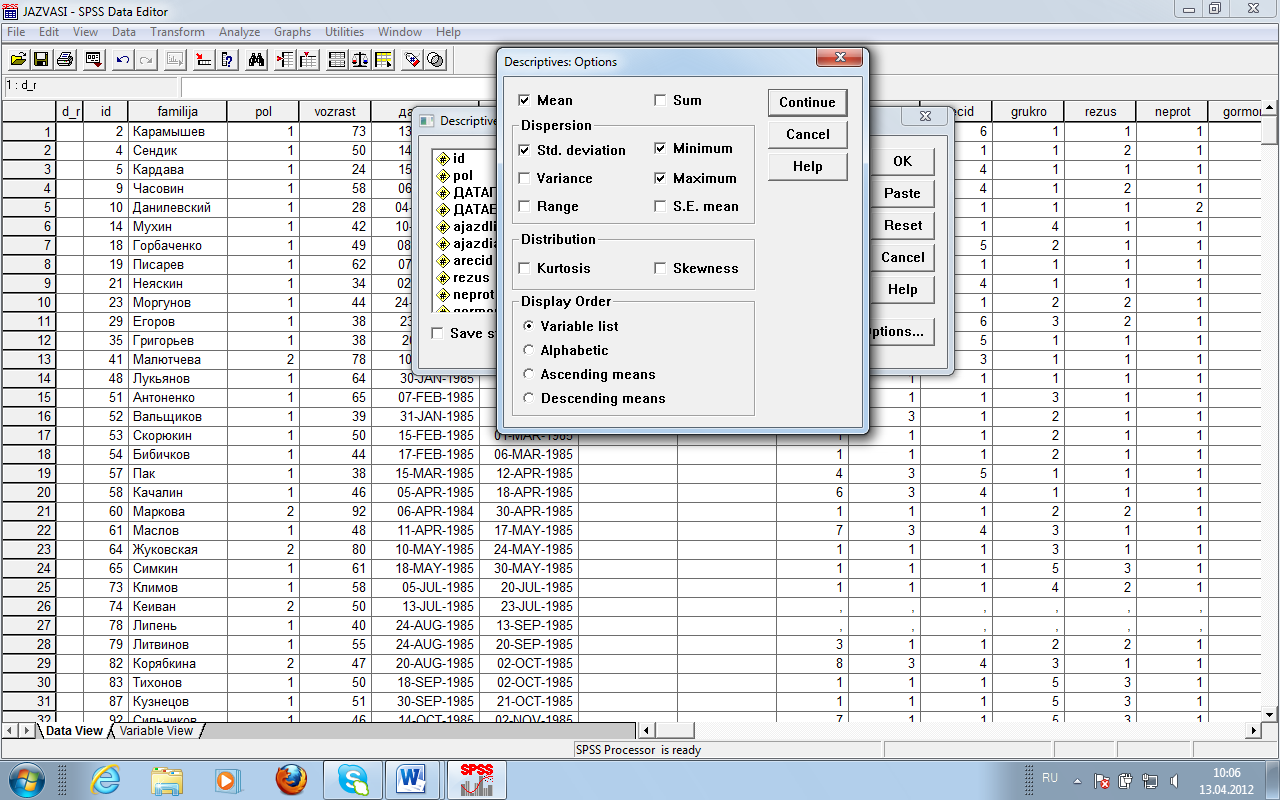Screen dimensions: 1280x800
Task: Click Reset in the Descriptives dialog
Action: pos(902,225)
